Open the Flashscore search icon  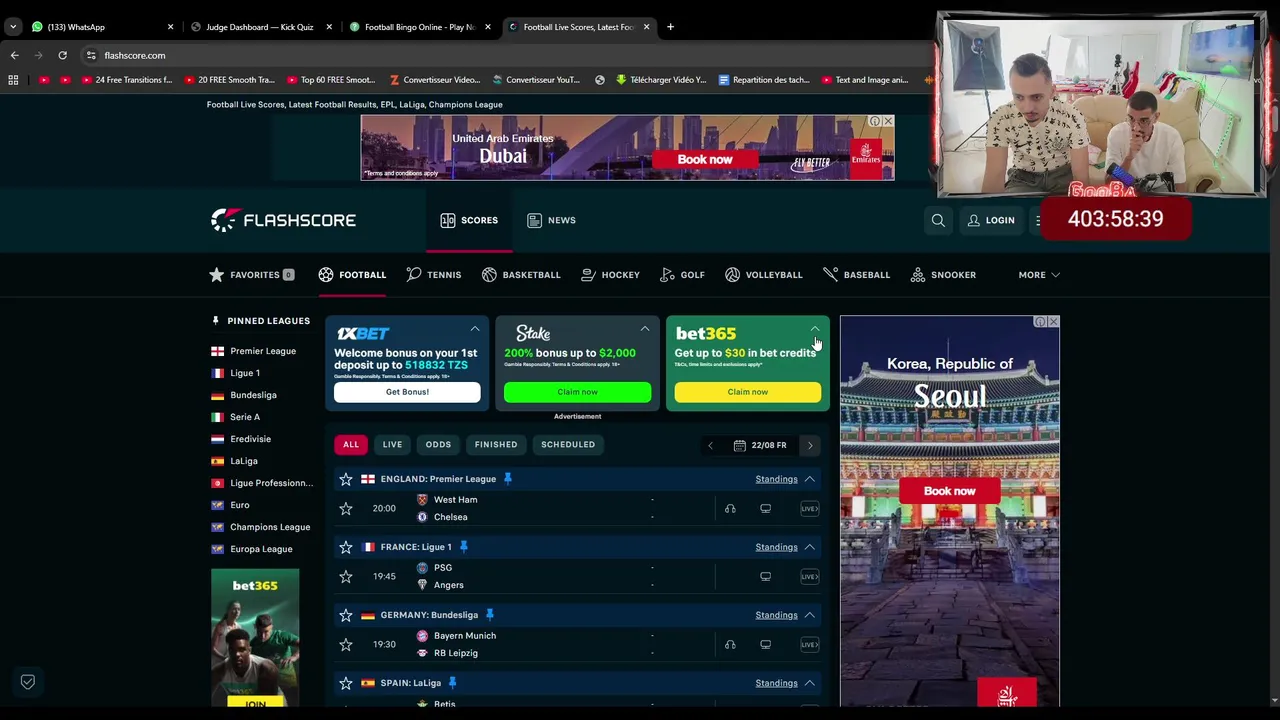click(938, 220)
